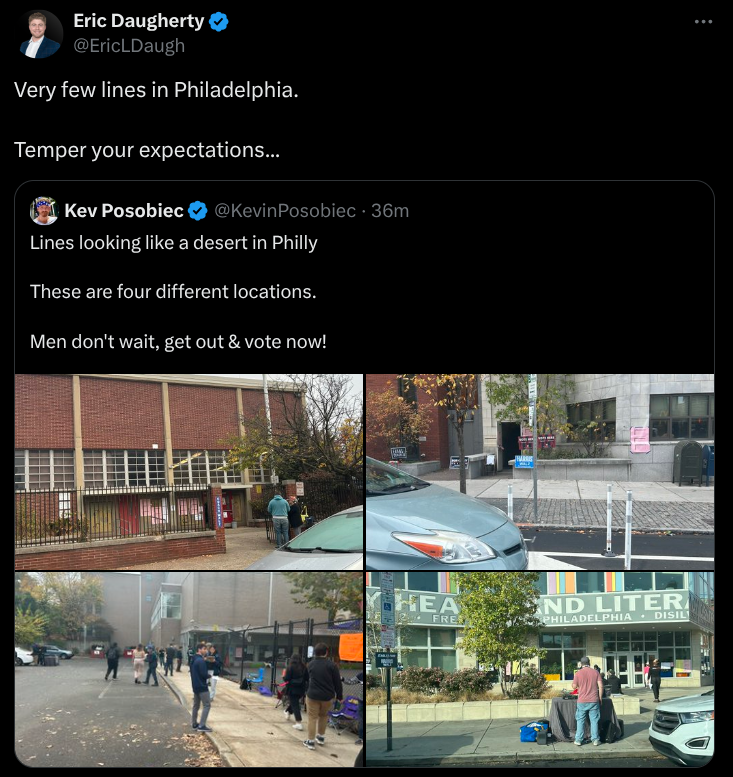733x777 pixels.
Task: Open the photo with blue Prius car
Action: [x=540, y=472]
